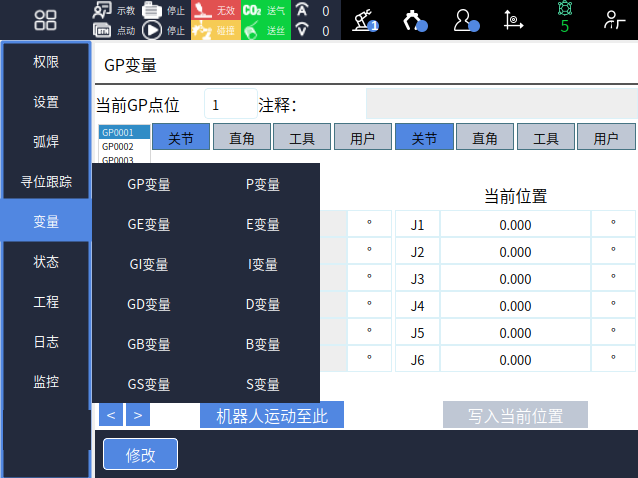Viewport: 638px width, 478px height.
Task: Click the play/stop circular icon
Action: tap(152, 30)
